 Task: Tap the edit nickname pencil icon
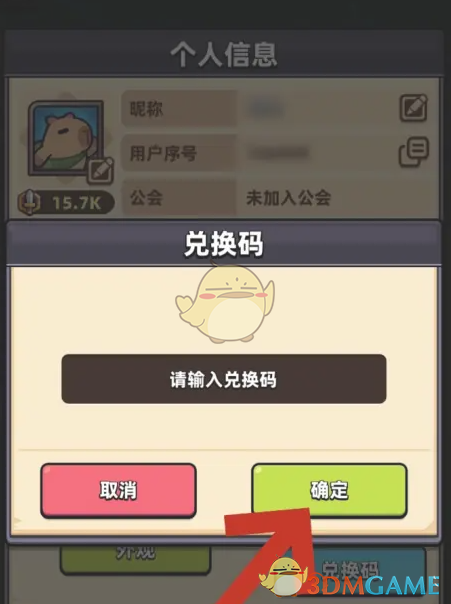coord(413,107)
